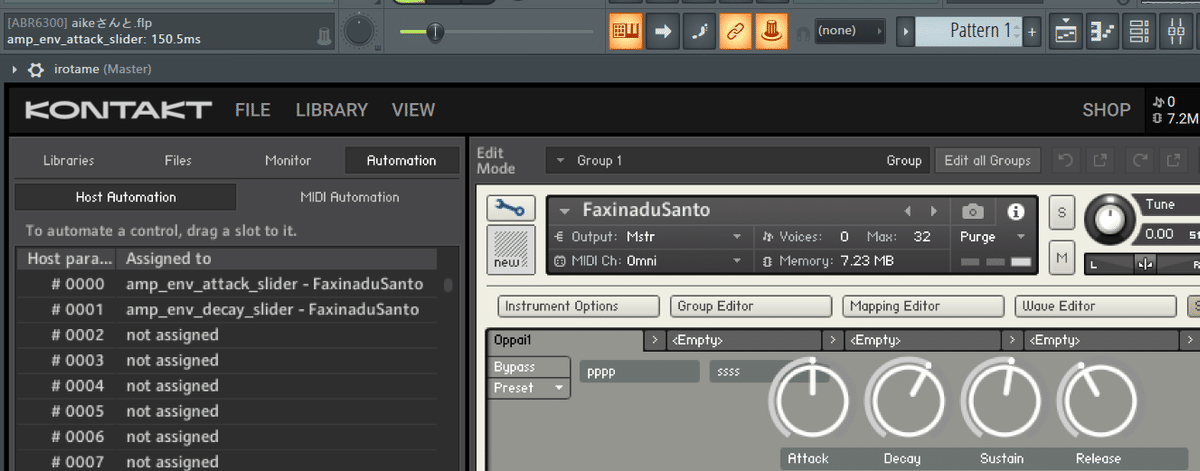Image resolution: width=1200 pixels, height=471 pixels.
Task: Add new pattern with plus button
Action: pyautogui.click(x=1032, y=31)
